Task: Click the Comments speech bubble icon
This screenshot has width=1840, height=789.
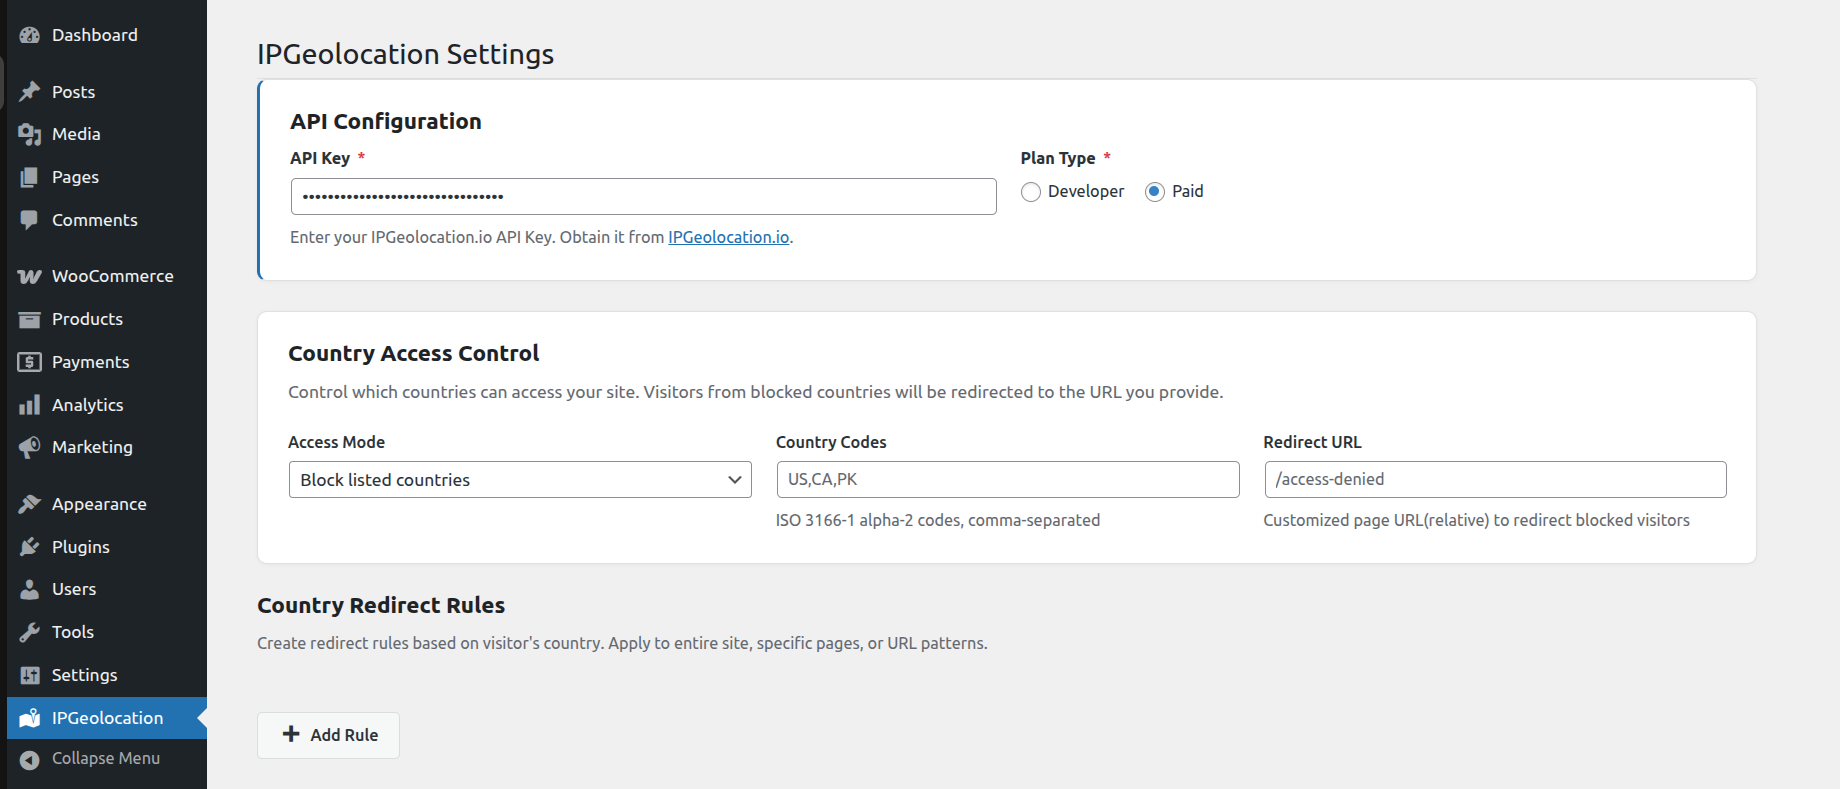Action: click(29, 220)
